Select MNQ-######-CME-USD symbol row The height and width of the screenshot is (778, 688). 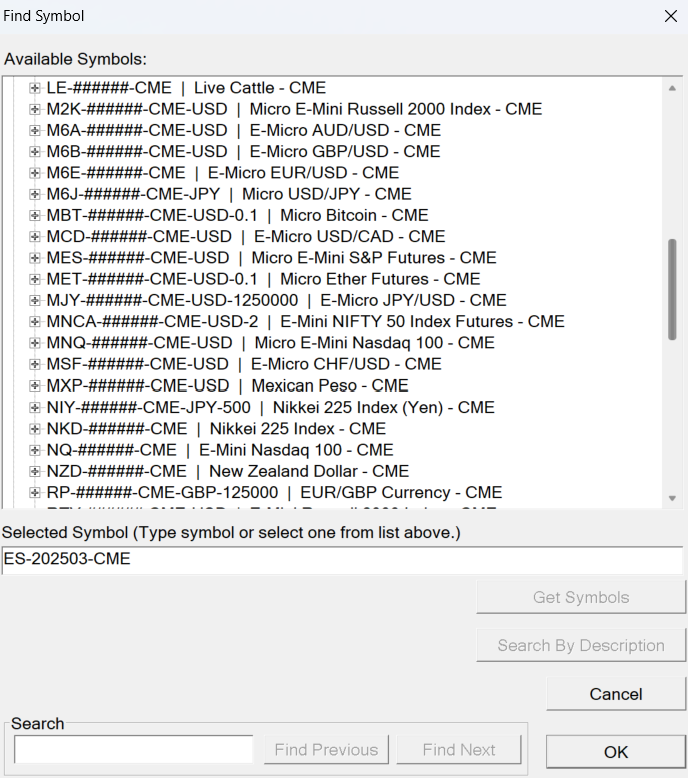[270, 343]
